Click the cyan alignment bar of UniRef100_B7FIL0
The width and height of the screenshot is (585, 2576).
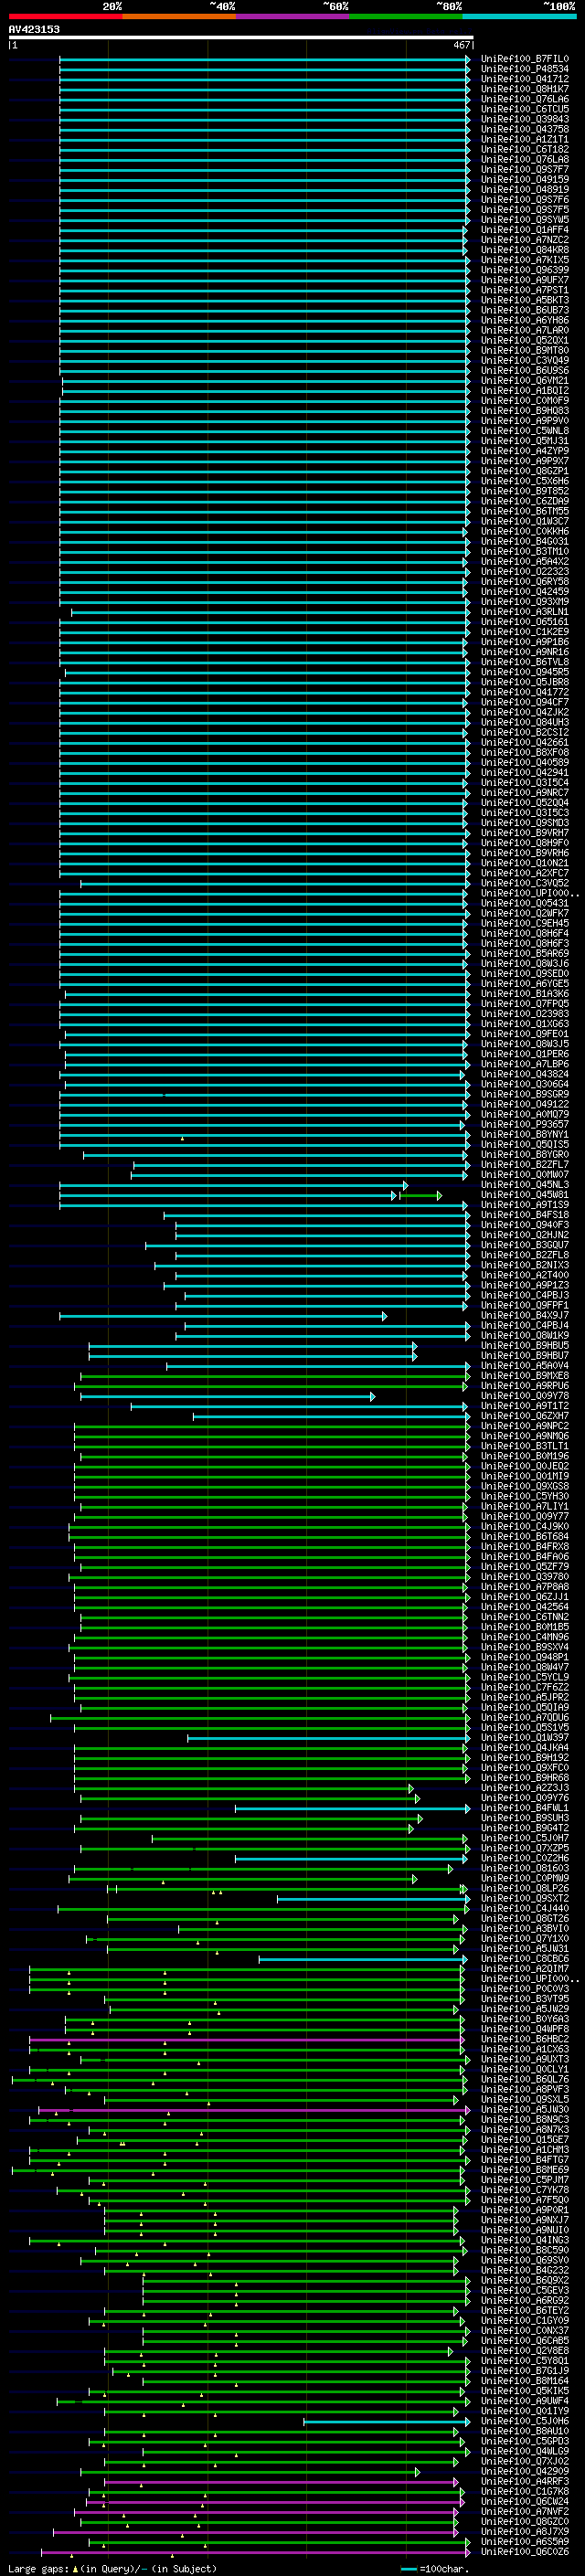(x=264, y=59)
